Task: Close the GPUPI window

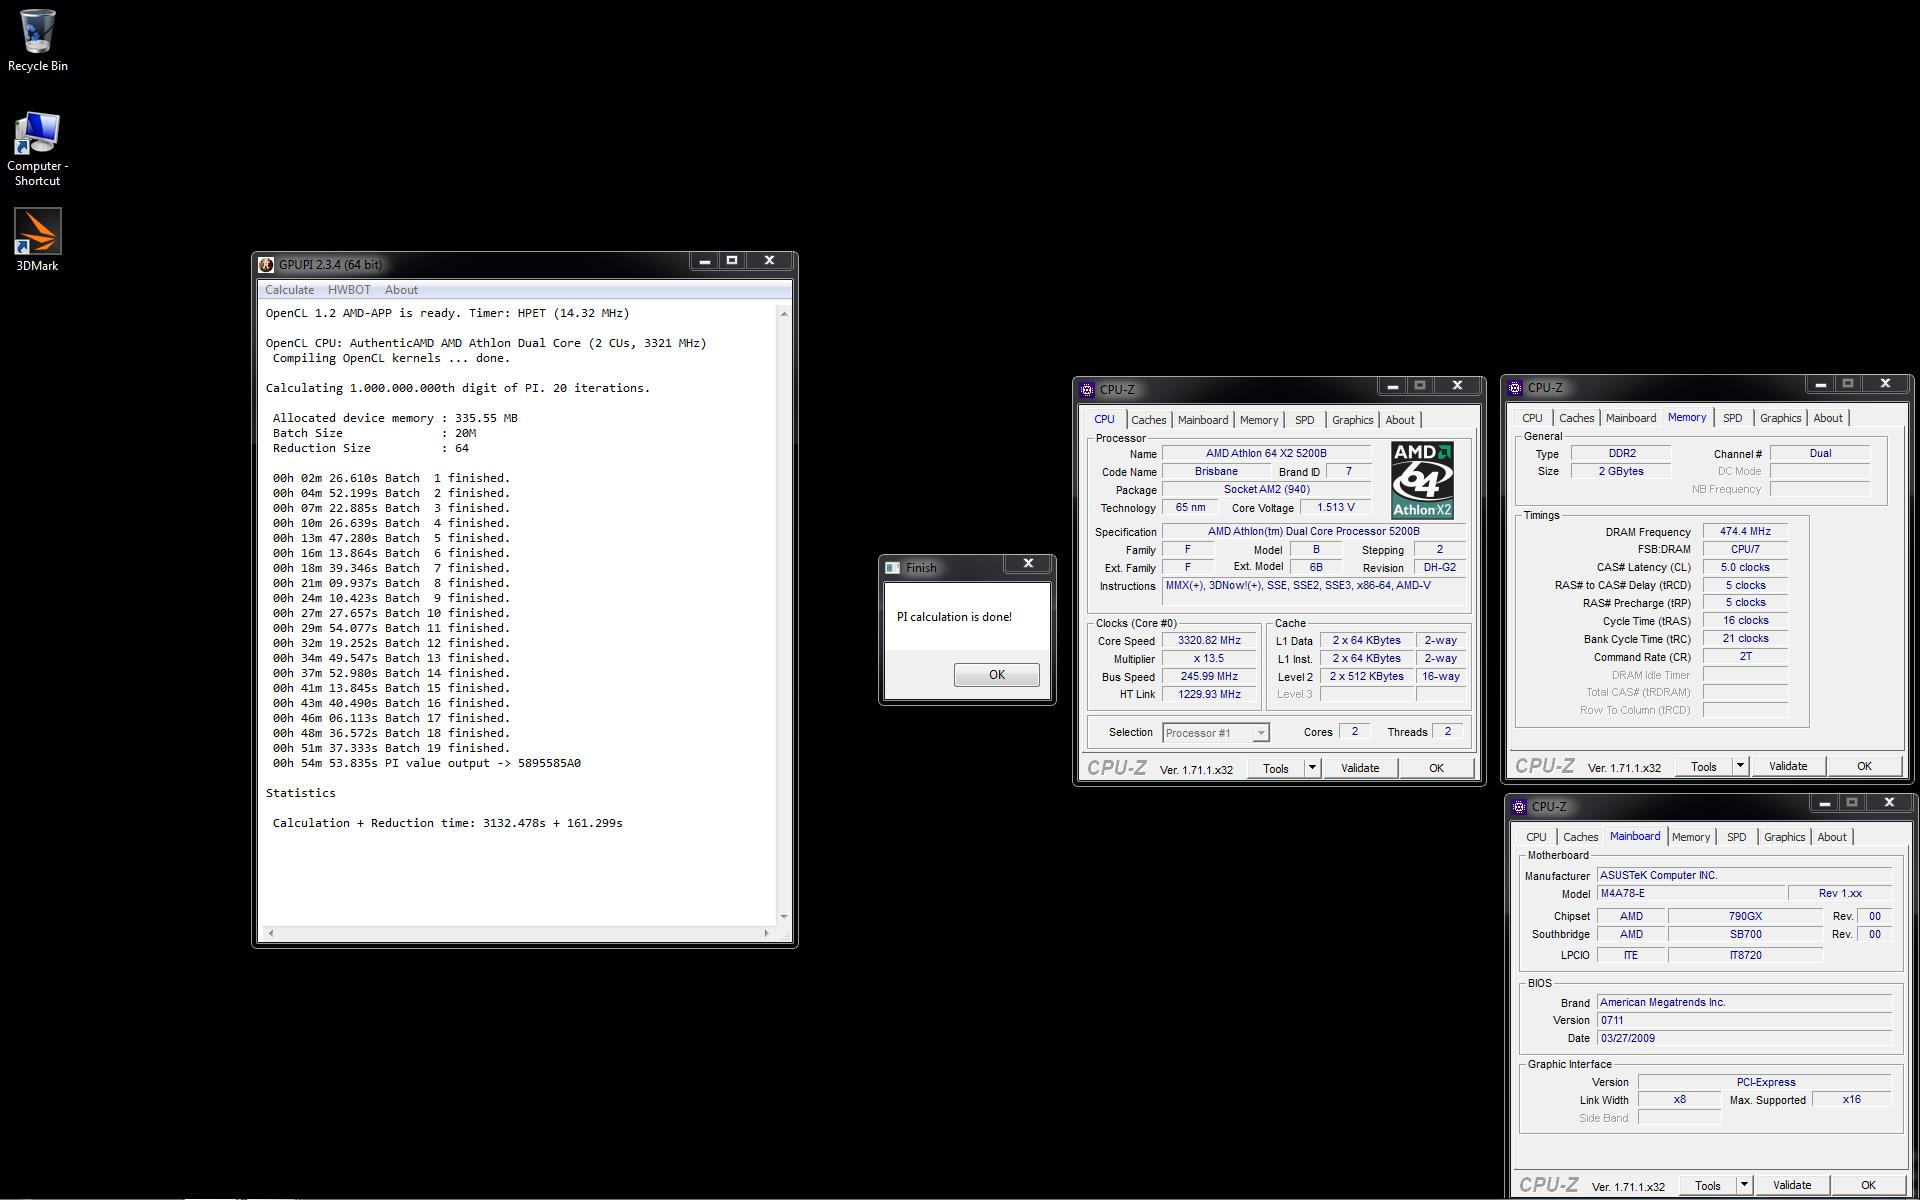Action: 769,261
